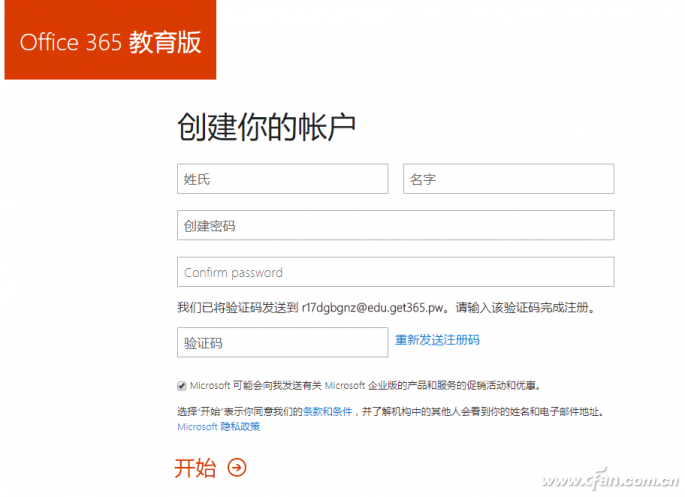Image resolution: width=685 pixels, height=497 pixels.
Task: Click the 验证码 verification code field
Action: [282, 342]
